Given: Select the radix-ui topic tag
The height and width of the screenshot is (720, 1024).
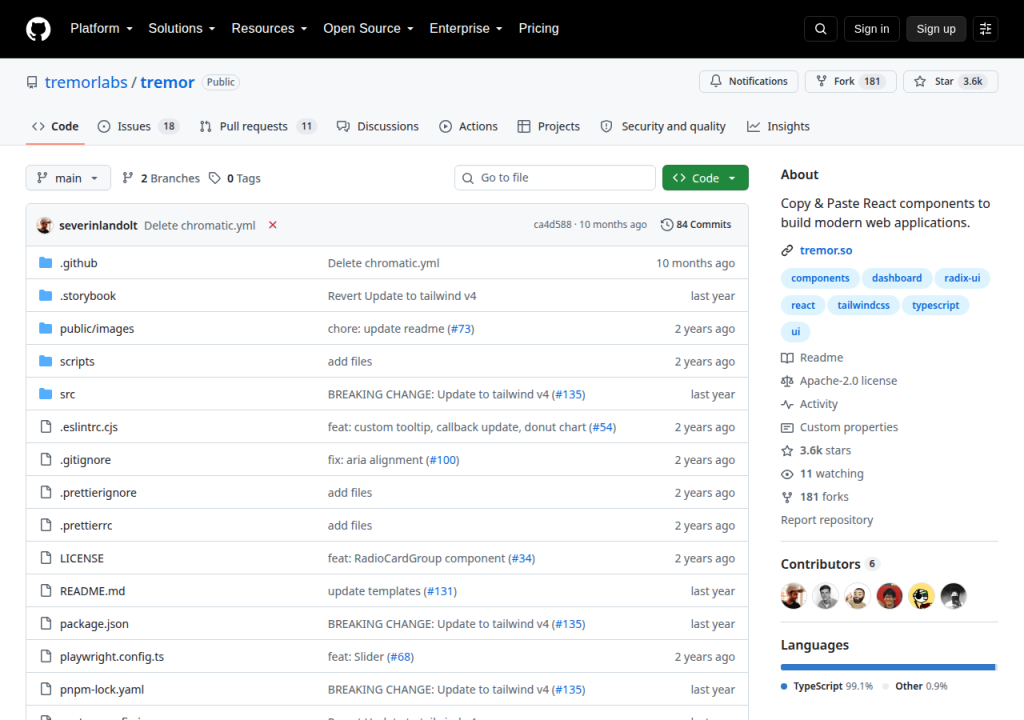Looking at the screenshot, I should [962, 278].
